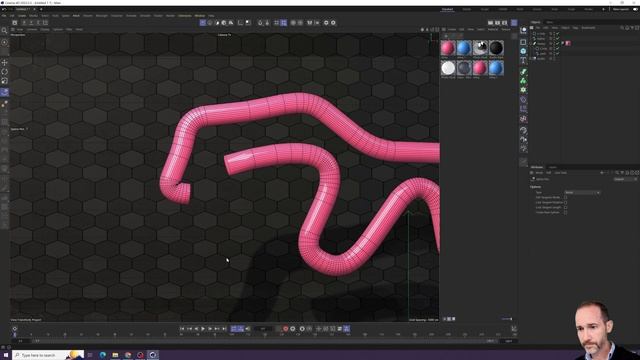Click the green gear generator icon
The width and height of the screenshot is (640, 360).
pyautogui.click(x=523, y=90)
